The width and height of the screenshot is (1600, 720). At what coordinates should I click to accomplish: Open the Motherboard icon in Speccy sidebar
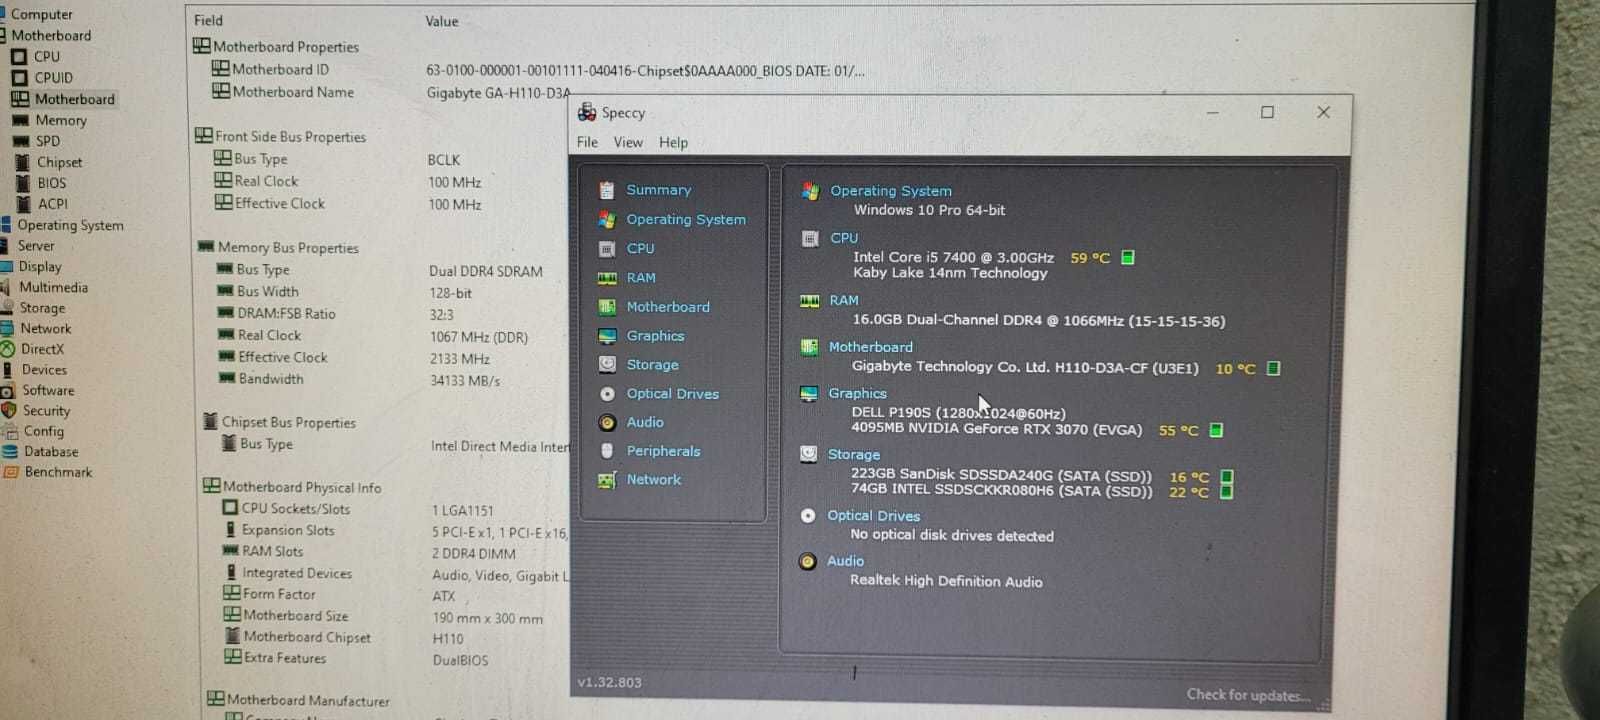tap(606, 307)
